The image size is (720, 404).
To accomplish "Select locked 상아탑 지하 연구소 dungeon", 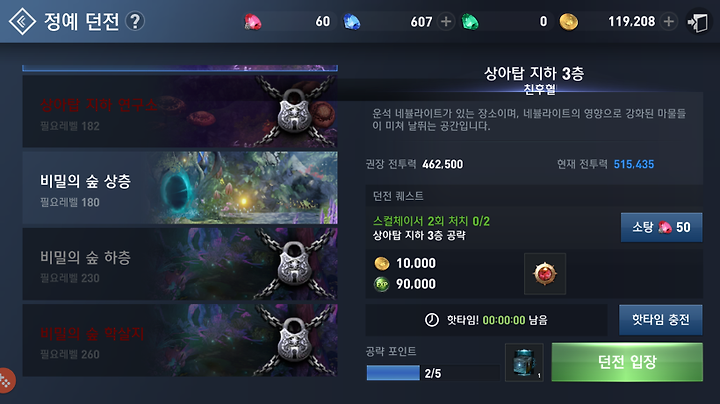I will click(180, 112).
